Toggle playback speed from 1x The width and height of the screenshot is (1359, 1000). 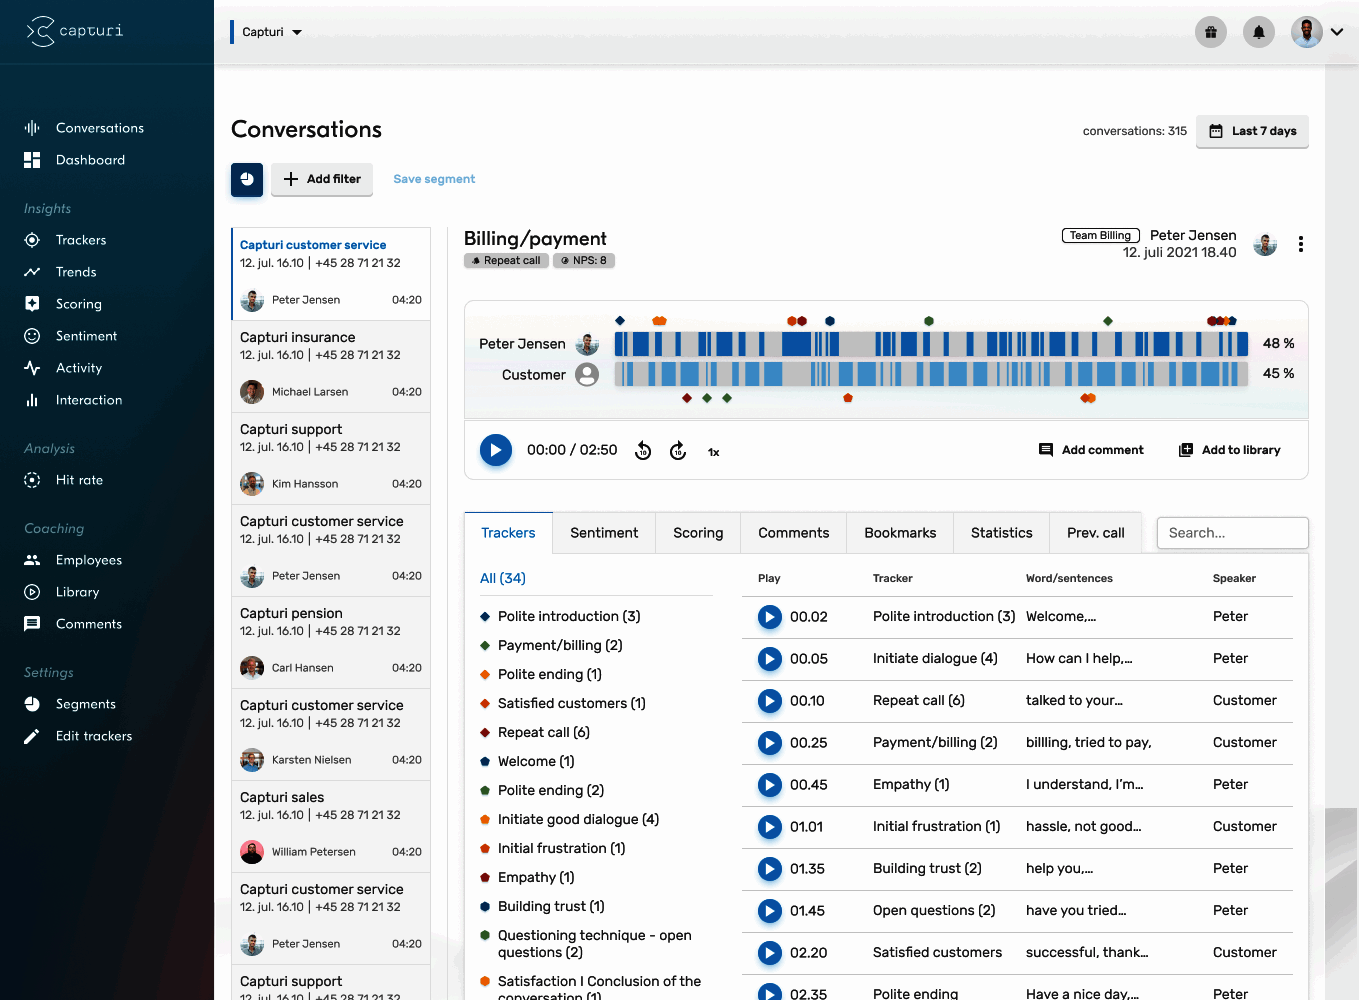coord(713,451)
